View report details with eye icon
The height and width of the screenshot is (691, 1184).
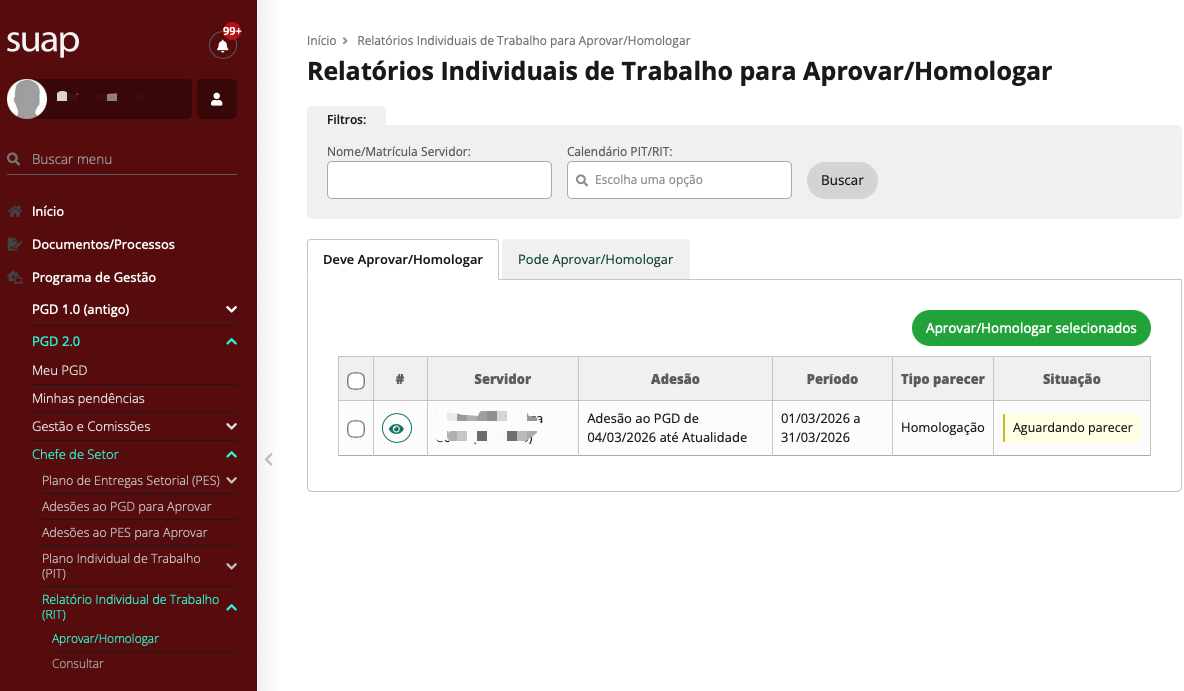397,428
